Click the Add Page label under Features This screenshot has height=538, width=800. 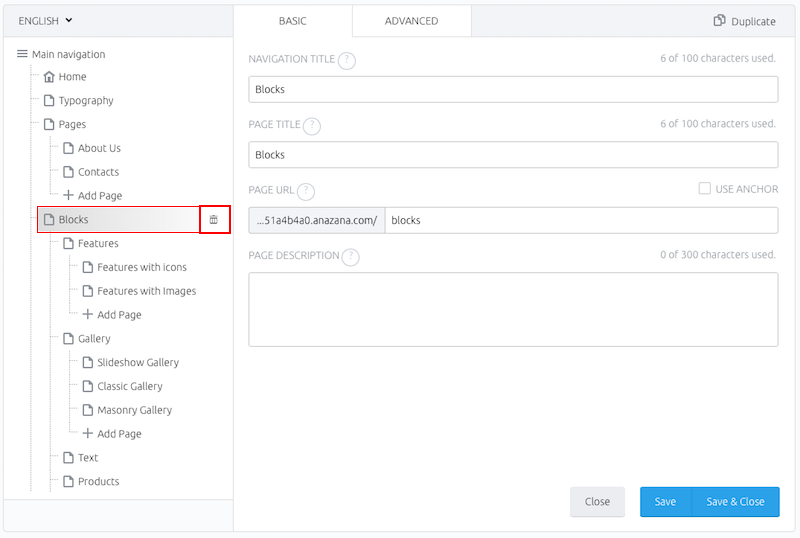point(119,315)
